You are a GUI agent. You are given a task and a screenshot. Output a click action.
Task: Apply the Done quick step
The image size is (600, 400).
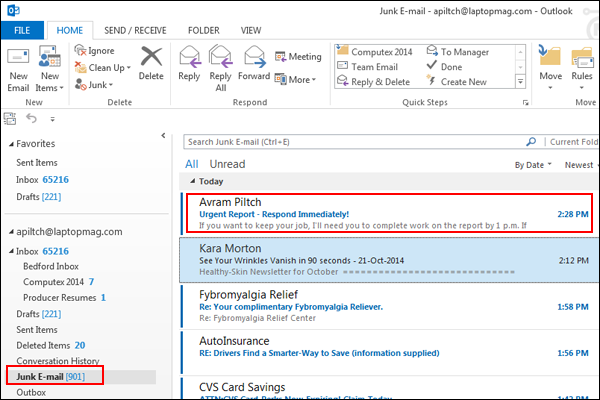click(x=445, y=67)
